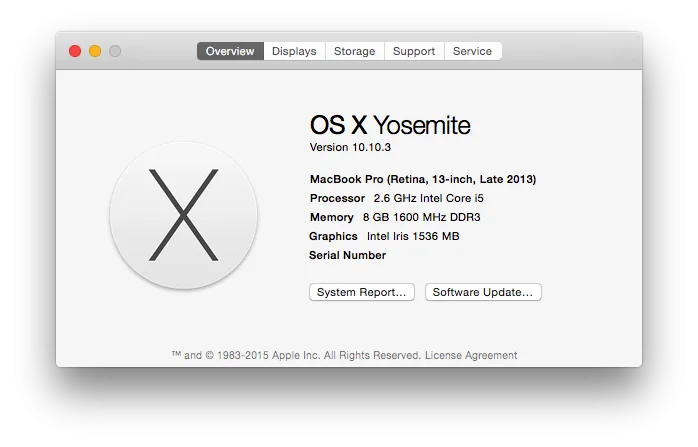Open the License Agreement link
The height and width of the screenshot is (447, 698).
[471, 355]
